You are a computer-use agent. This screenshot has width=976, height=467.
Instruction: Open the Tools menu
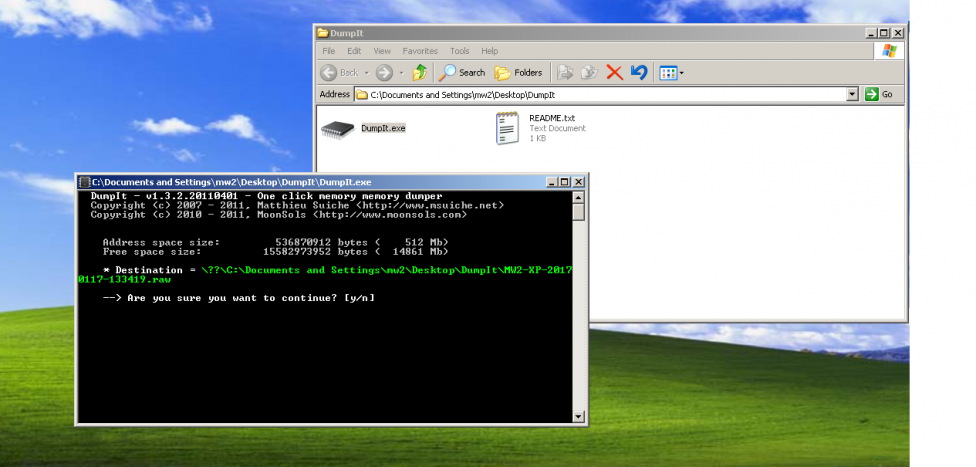click(459, 51)
